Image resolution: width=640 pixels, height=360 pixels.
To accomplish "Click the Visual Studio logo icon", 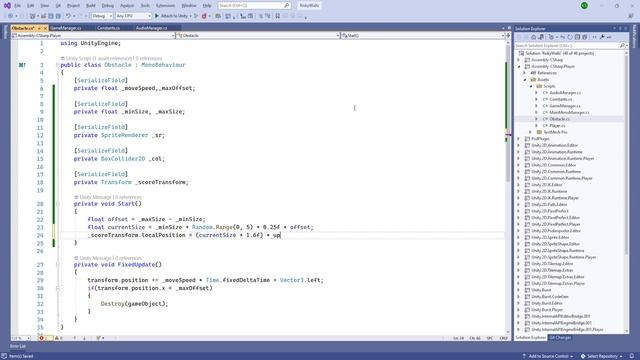I will (7, 5).
